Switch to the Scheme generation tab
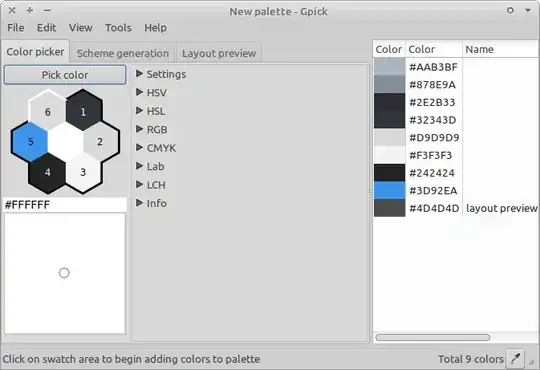Image resolution: width=540 pixels, height=370 pixels. pos(123,53)
